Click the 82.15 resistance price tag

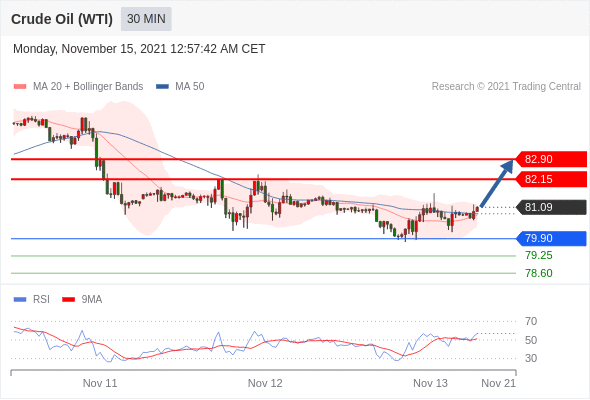tap(551, 179)
